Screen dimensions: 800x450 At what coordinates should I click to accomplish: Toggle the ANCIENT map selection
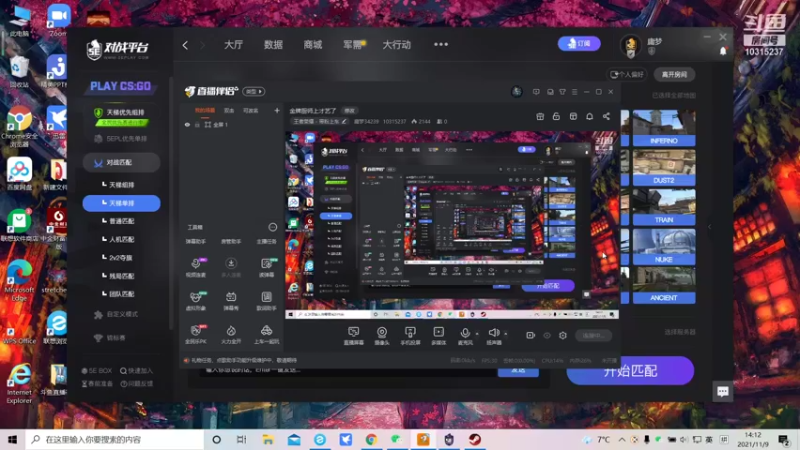[x=664, y=286]
